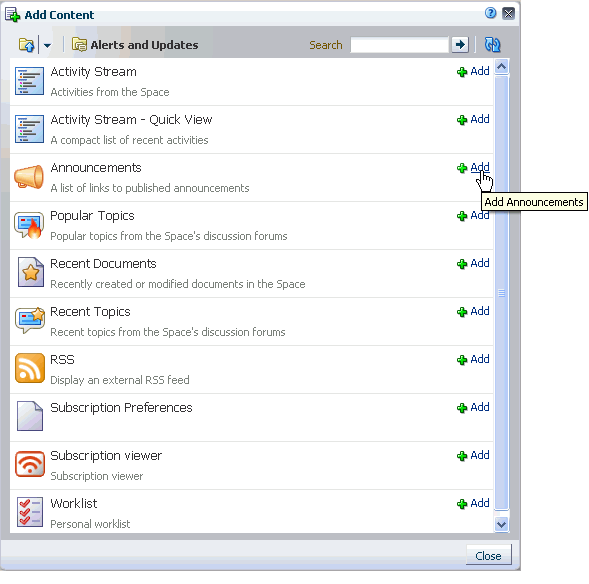
Task: Click the Activity Stream icon
Action: coord(29,81)
